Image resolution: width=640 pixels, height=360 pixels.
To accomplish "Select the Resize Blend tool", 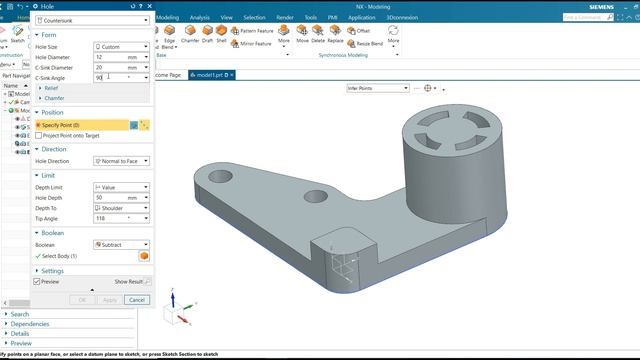I will [x=365, y=43].
